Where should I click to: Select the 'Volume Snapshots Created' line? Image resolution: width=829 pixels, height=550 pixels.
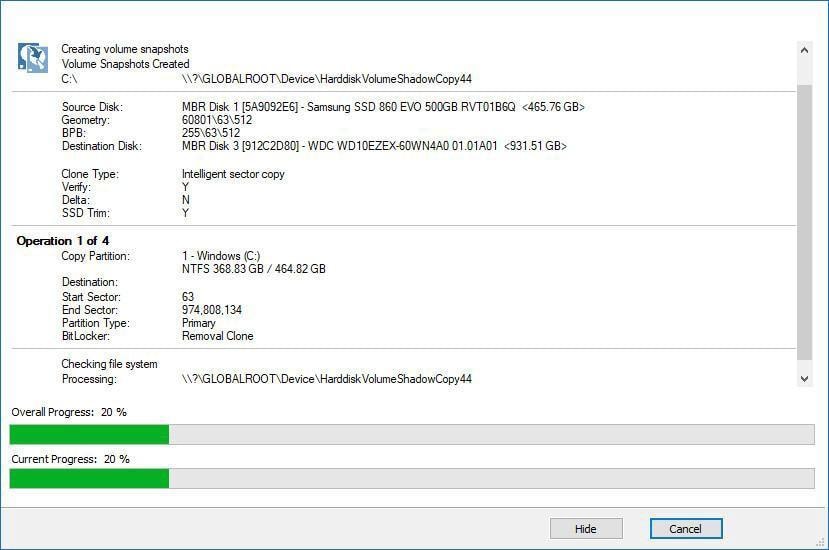(x=125, y=64)
